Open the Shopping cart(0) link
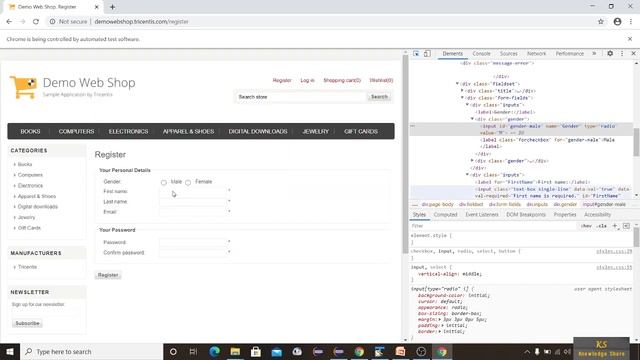This screenshot has height=360, width=640. coord(342,80)
